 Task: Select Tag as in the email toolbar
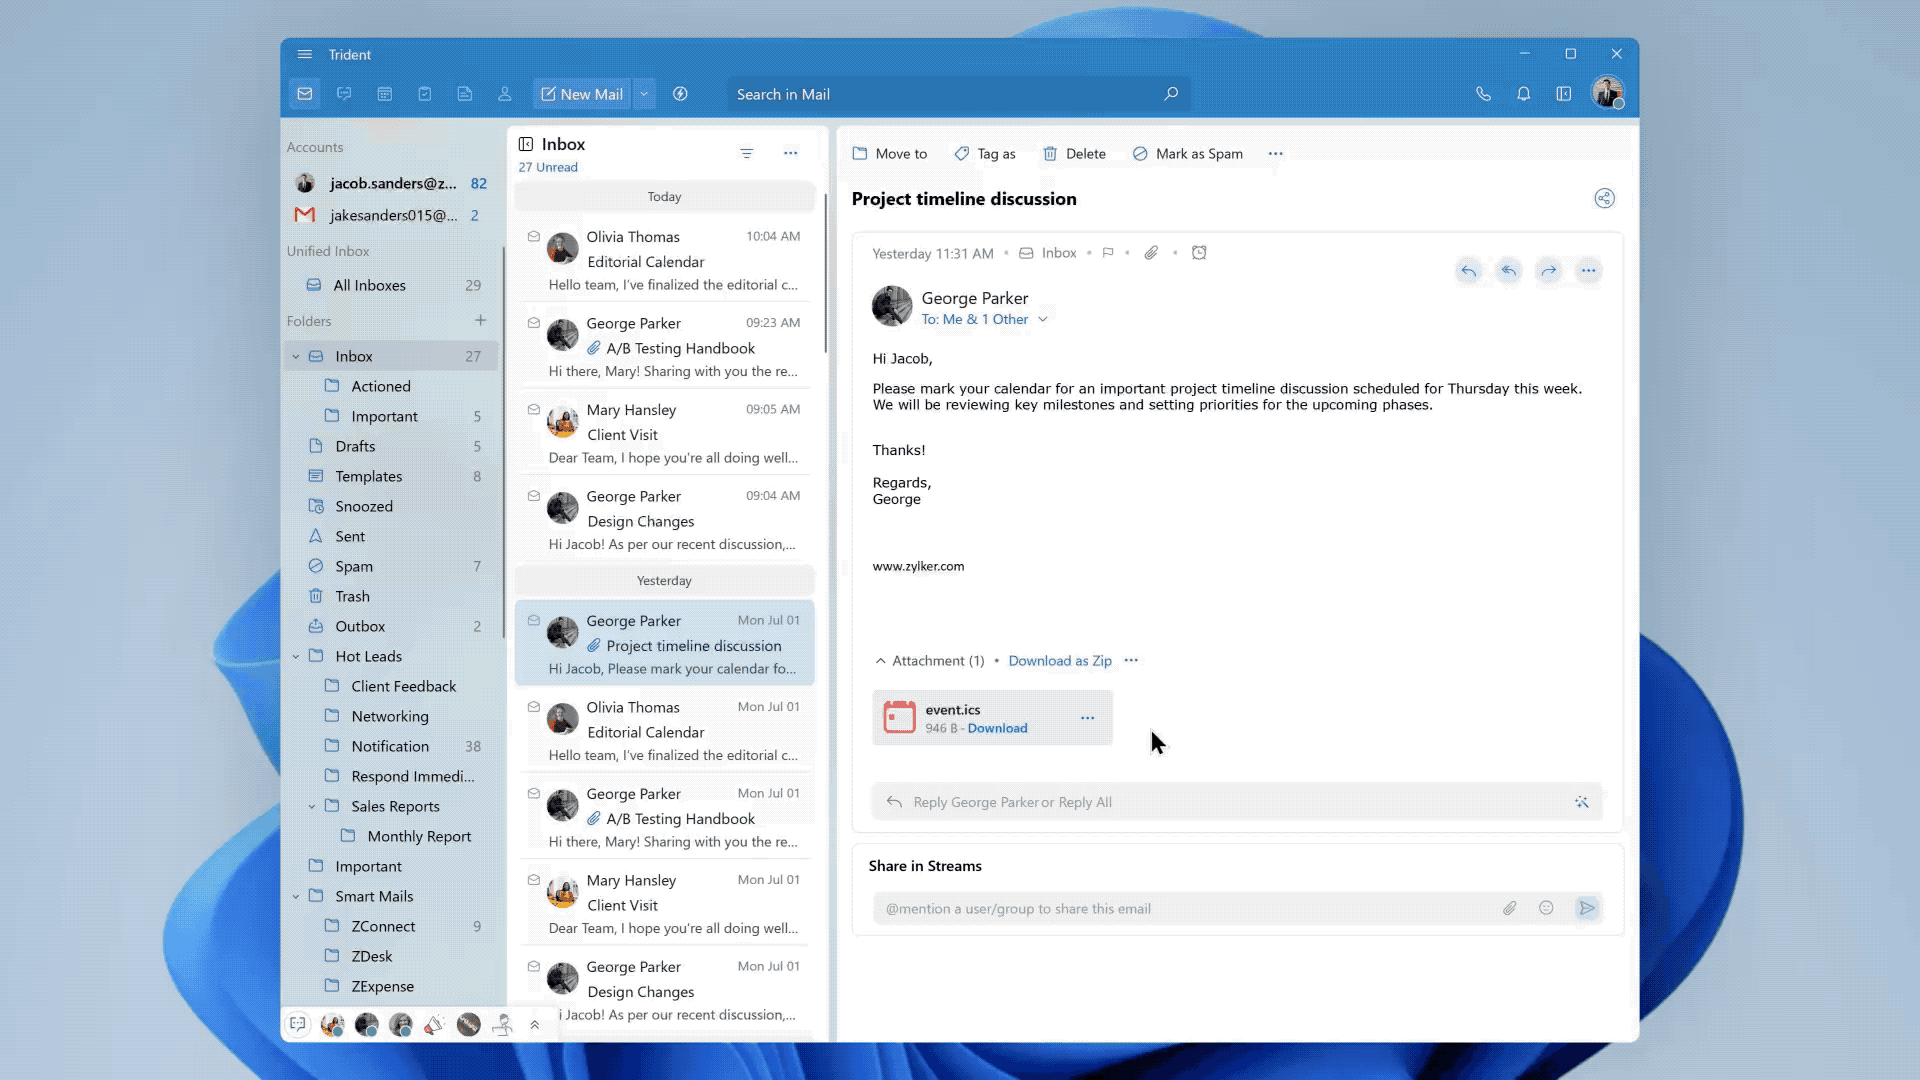pyautogui.click(x=985, y=154)
